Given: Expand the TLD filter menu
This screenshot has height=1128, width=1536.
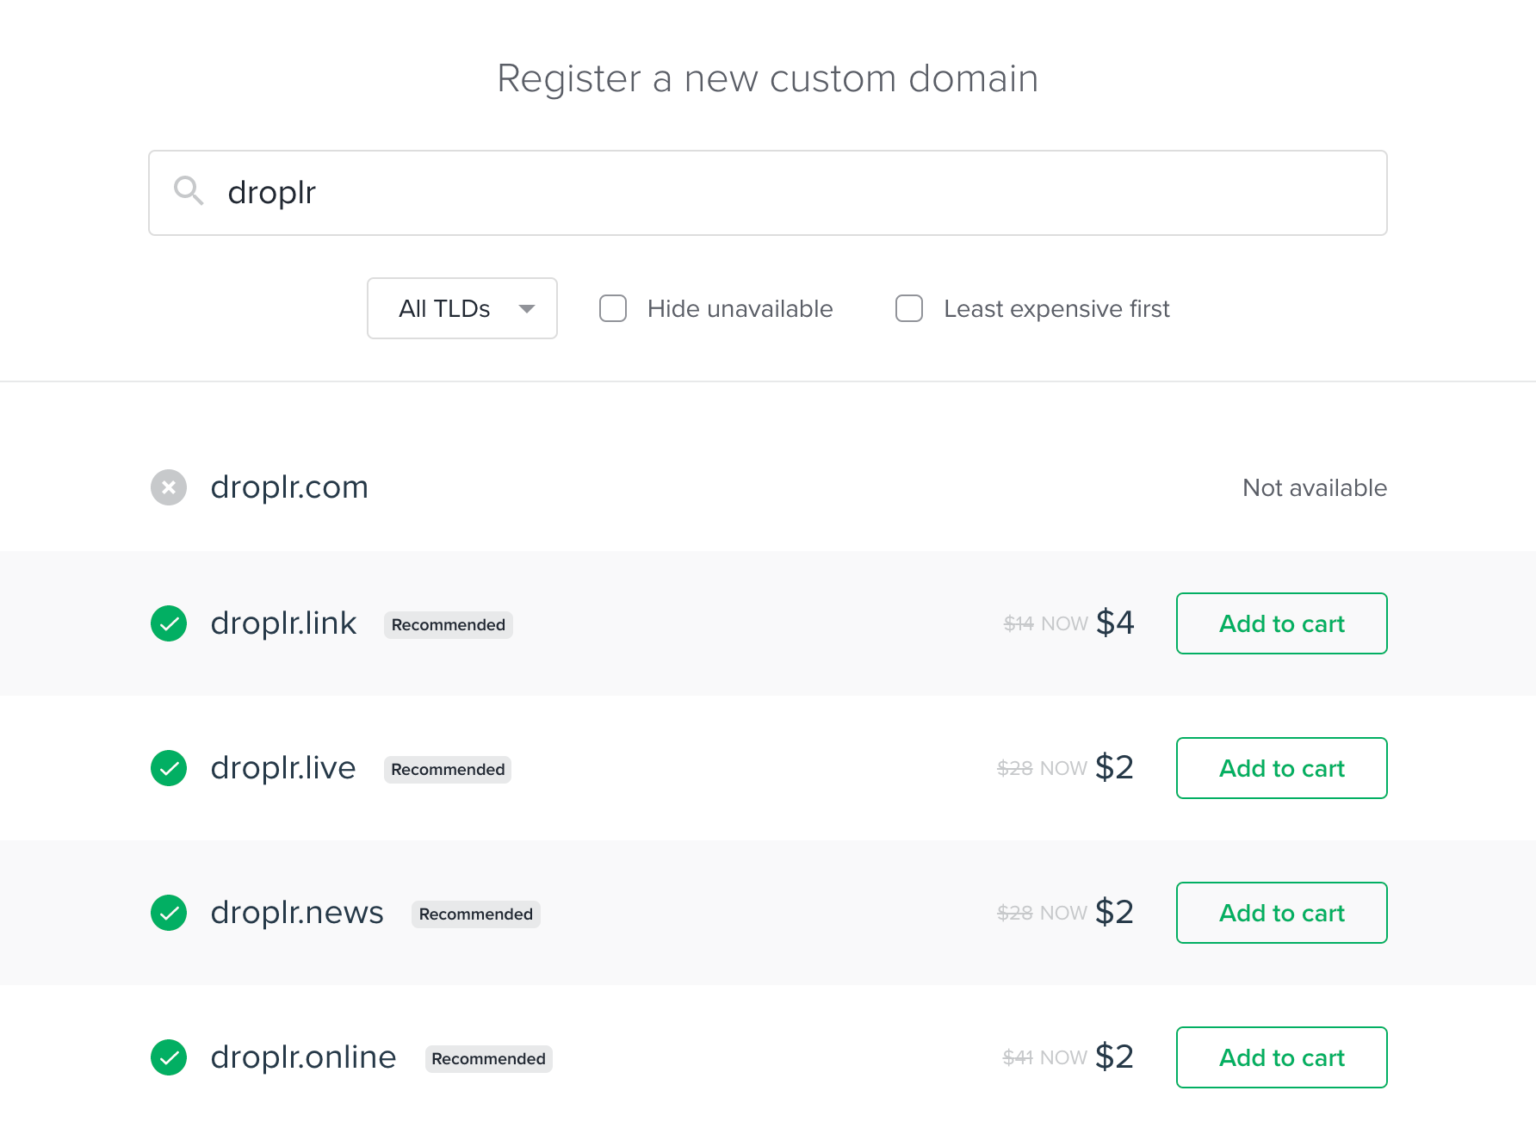Looking at the screenshot, I should (461, 308).
